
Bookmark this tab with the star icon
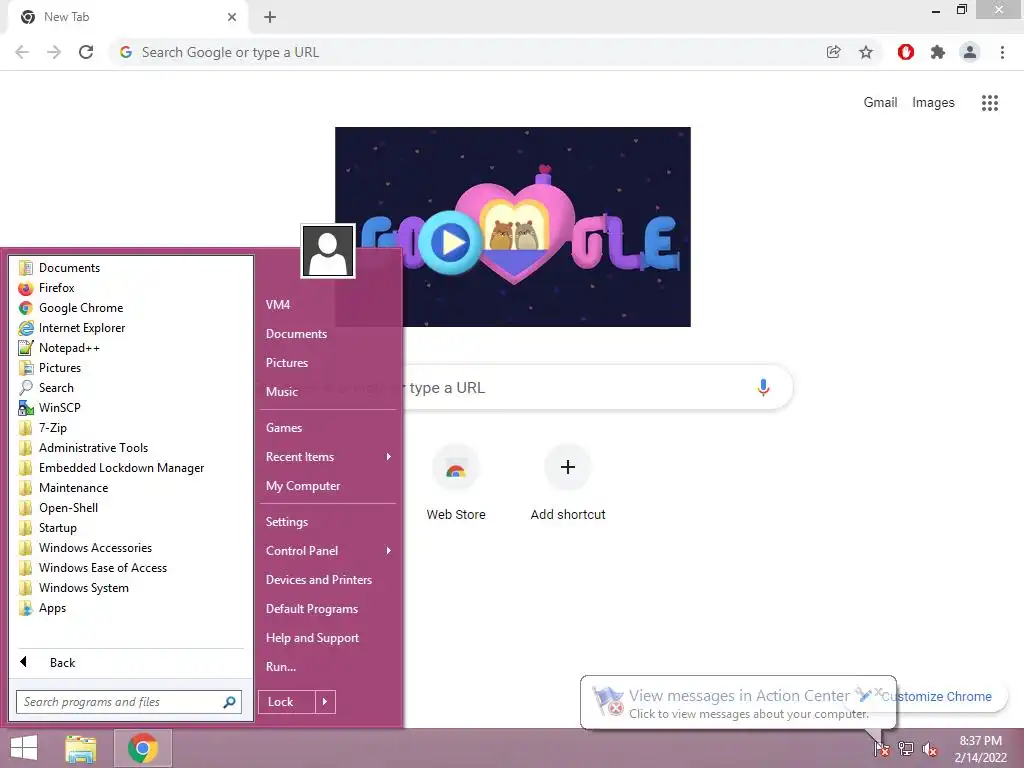866,52
